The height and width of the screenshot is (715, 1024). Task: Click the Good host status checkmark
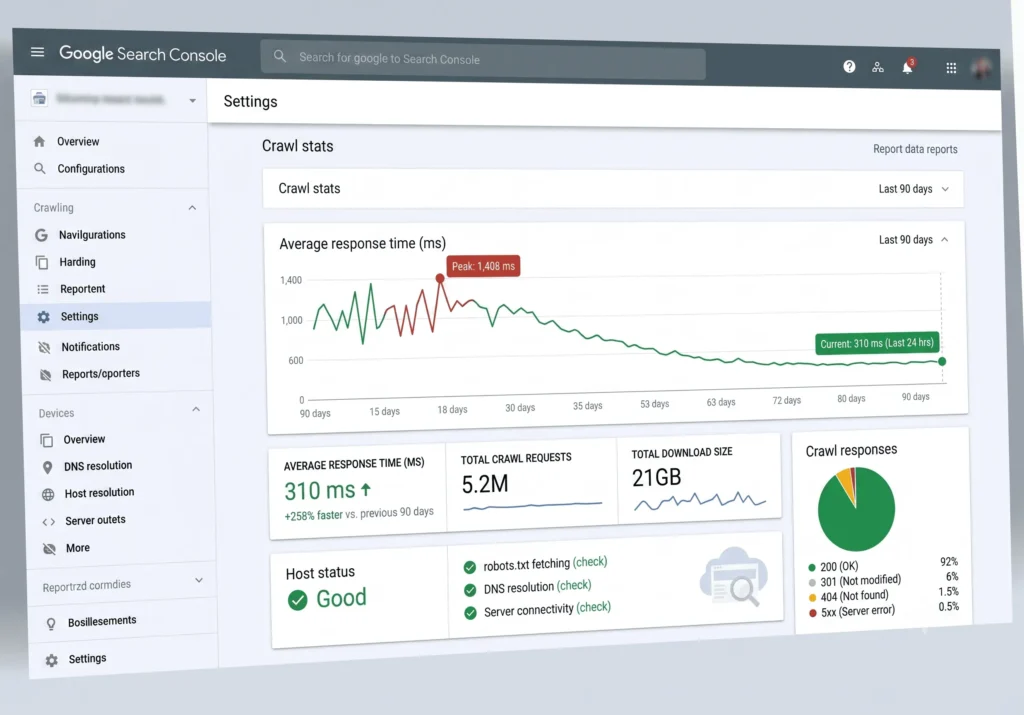(x=297, y=599)
